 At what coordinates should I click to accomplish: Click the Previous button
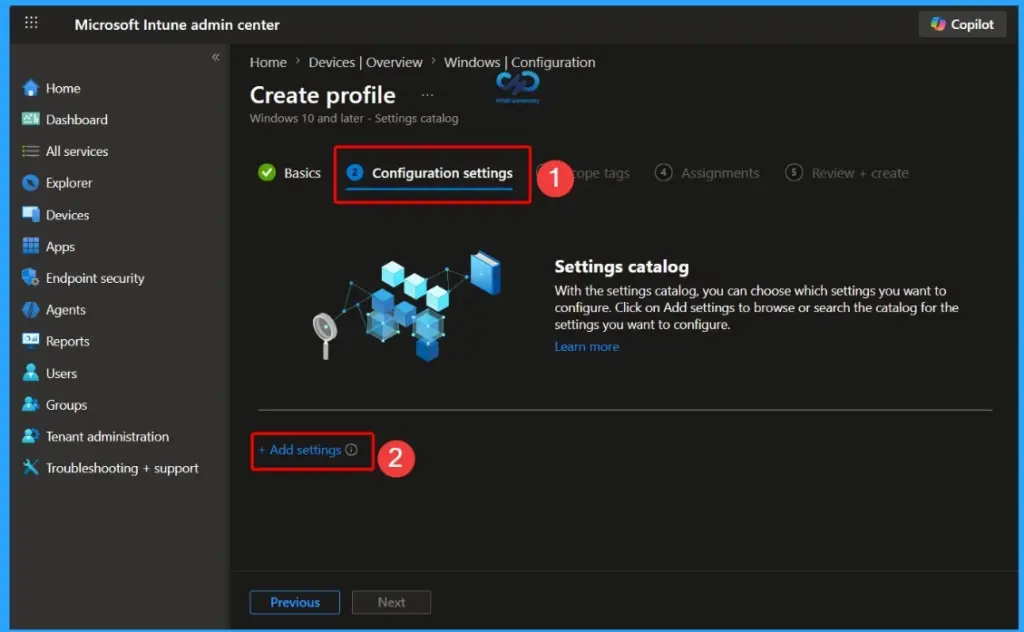(x=295, y=602)
